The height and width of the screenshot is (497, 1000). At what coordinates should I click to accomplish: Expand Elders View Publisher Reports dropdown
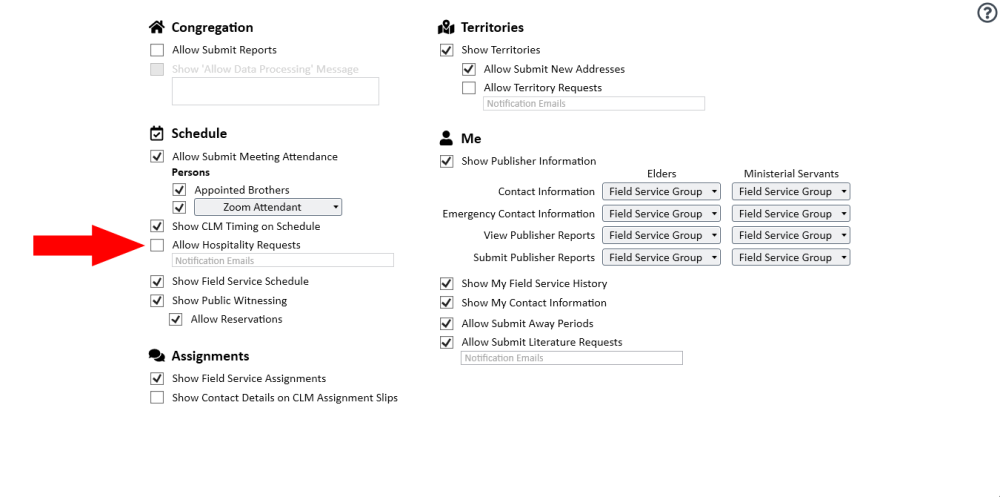661,235
